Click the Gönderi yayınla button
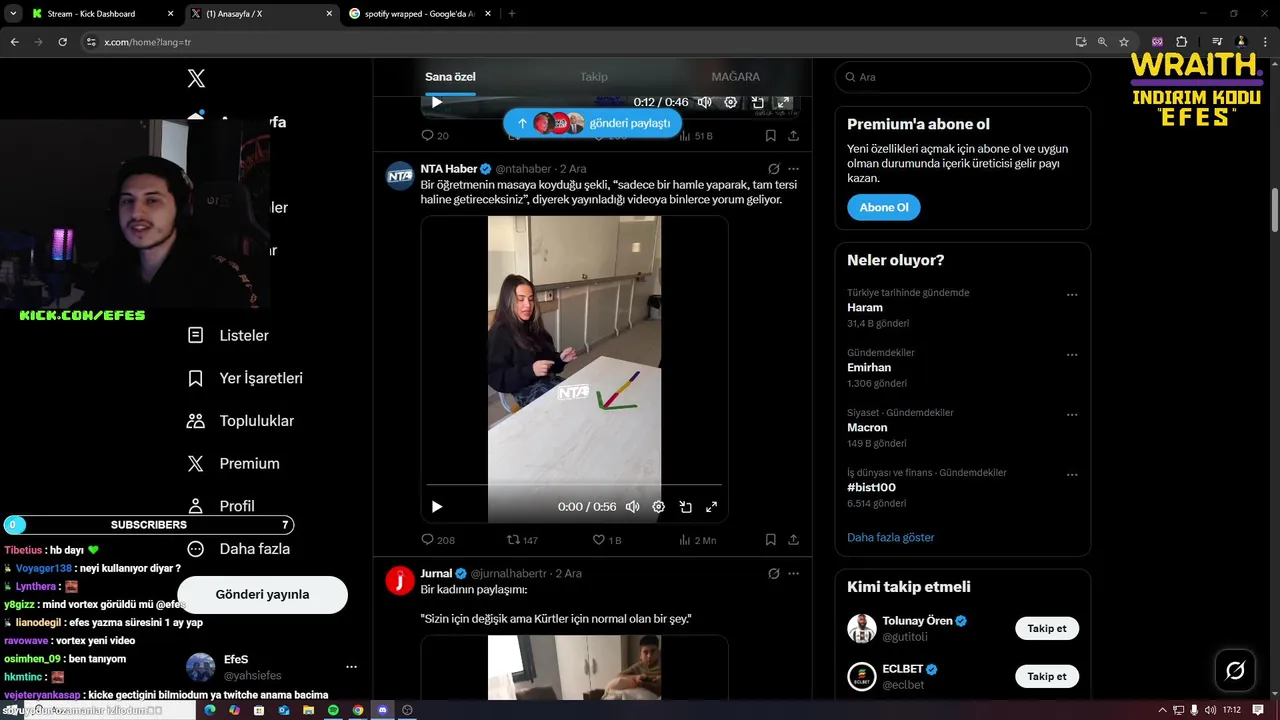Screen dimensions: 1280x720 point(262,594)
